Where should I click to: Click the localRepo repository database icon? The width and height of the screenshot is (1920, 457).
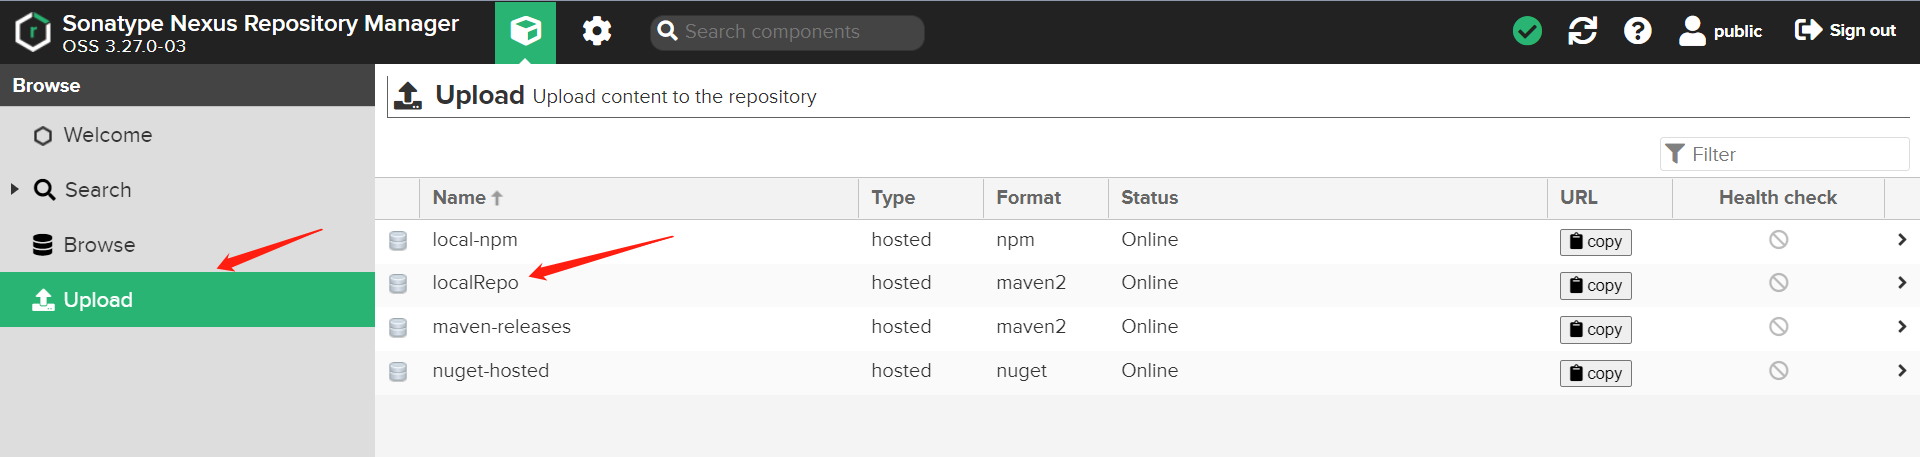[x=398, y=284]
